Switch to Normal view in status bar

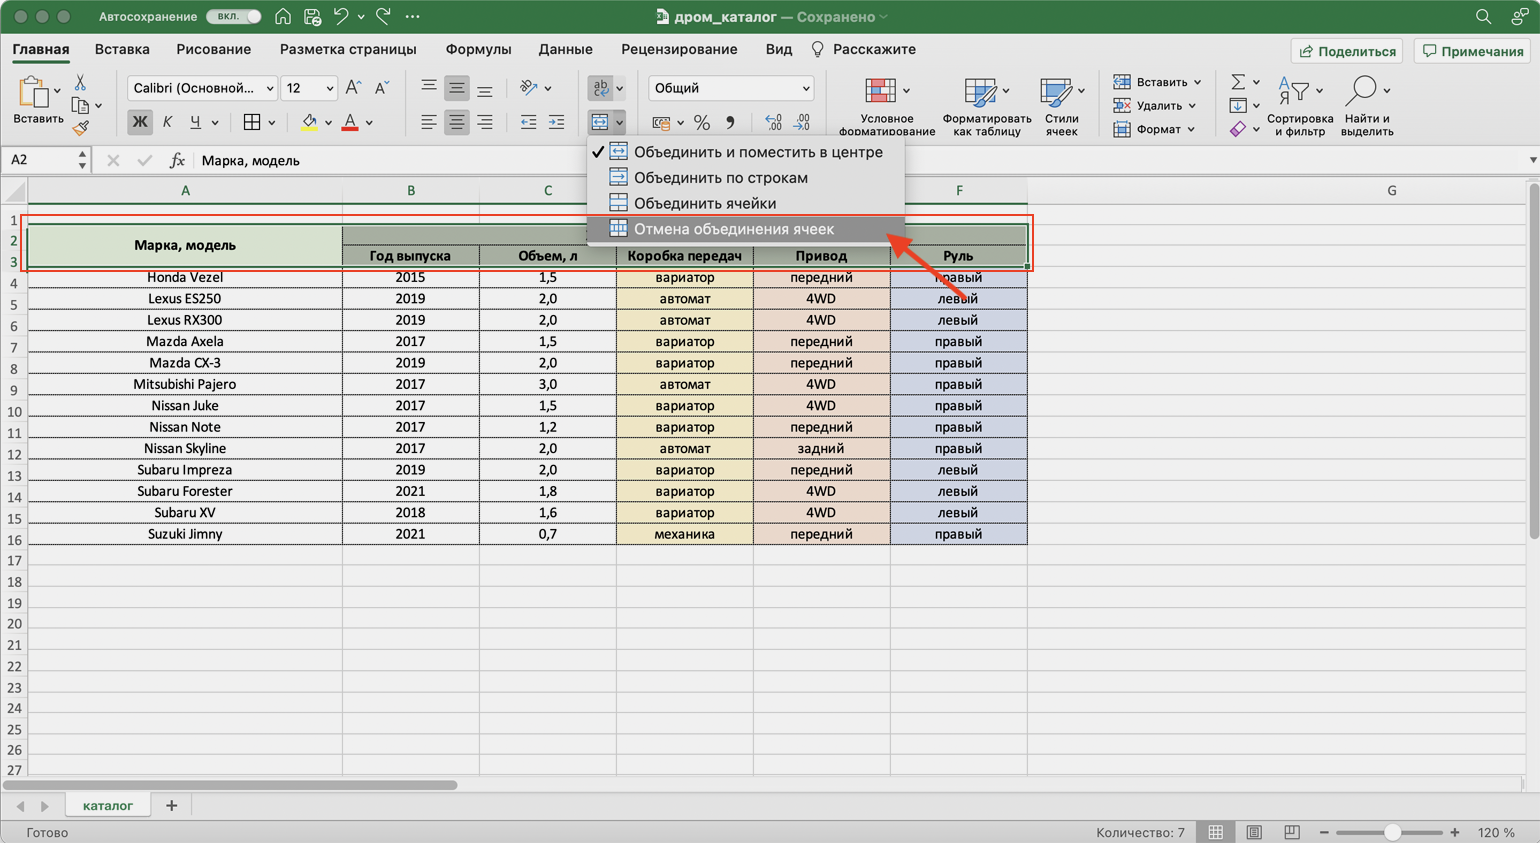[1216, 832]
